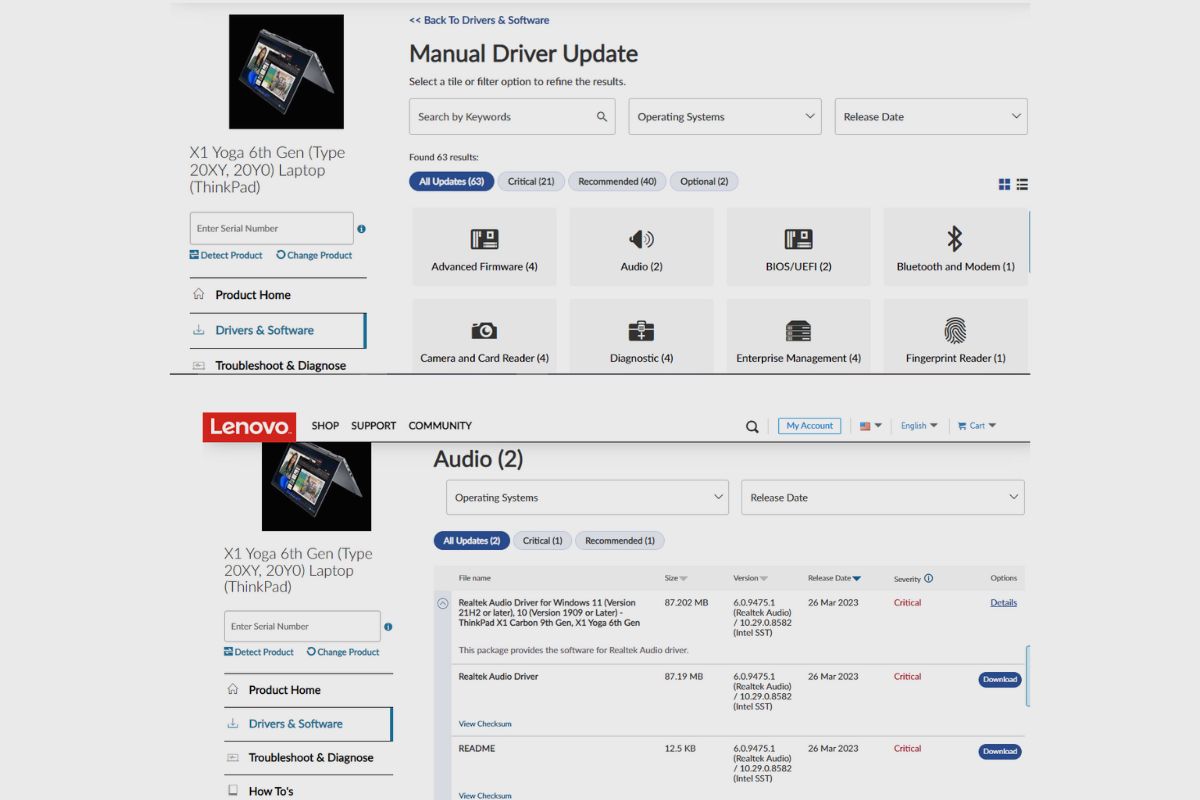Click the Severity info icon
The width and height of the screenshot is (1200, 800).
(929, 578)
